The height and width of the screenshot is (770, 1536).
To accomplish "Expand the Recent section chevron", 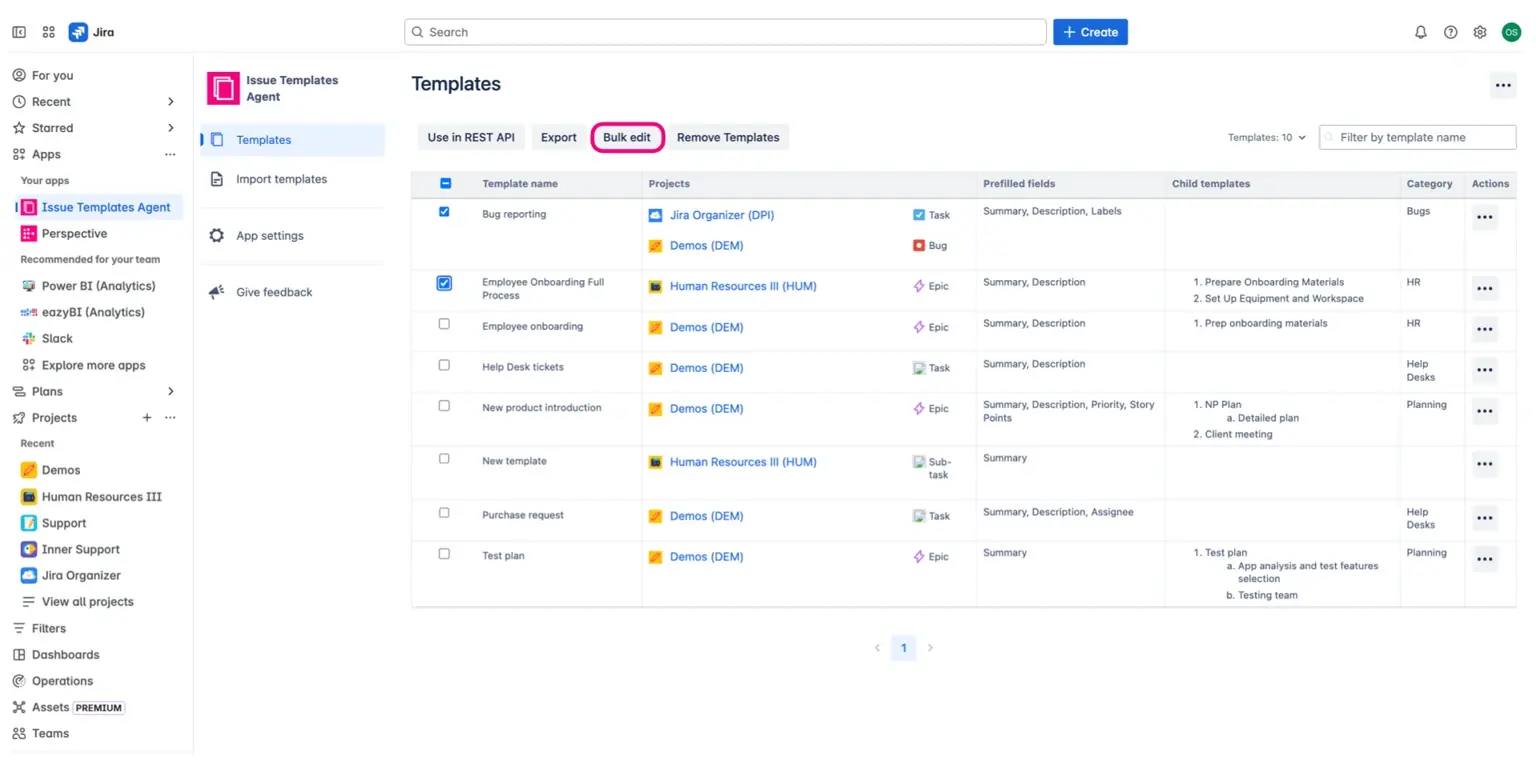I will coord(170,102).
